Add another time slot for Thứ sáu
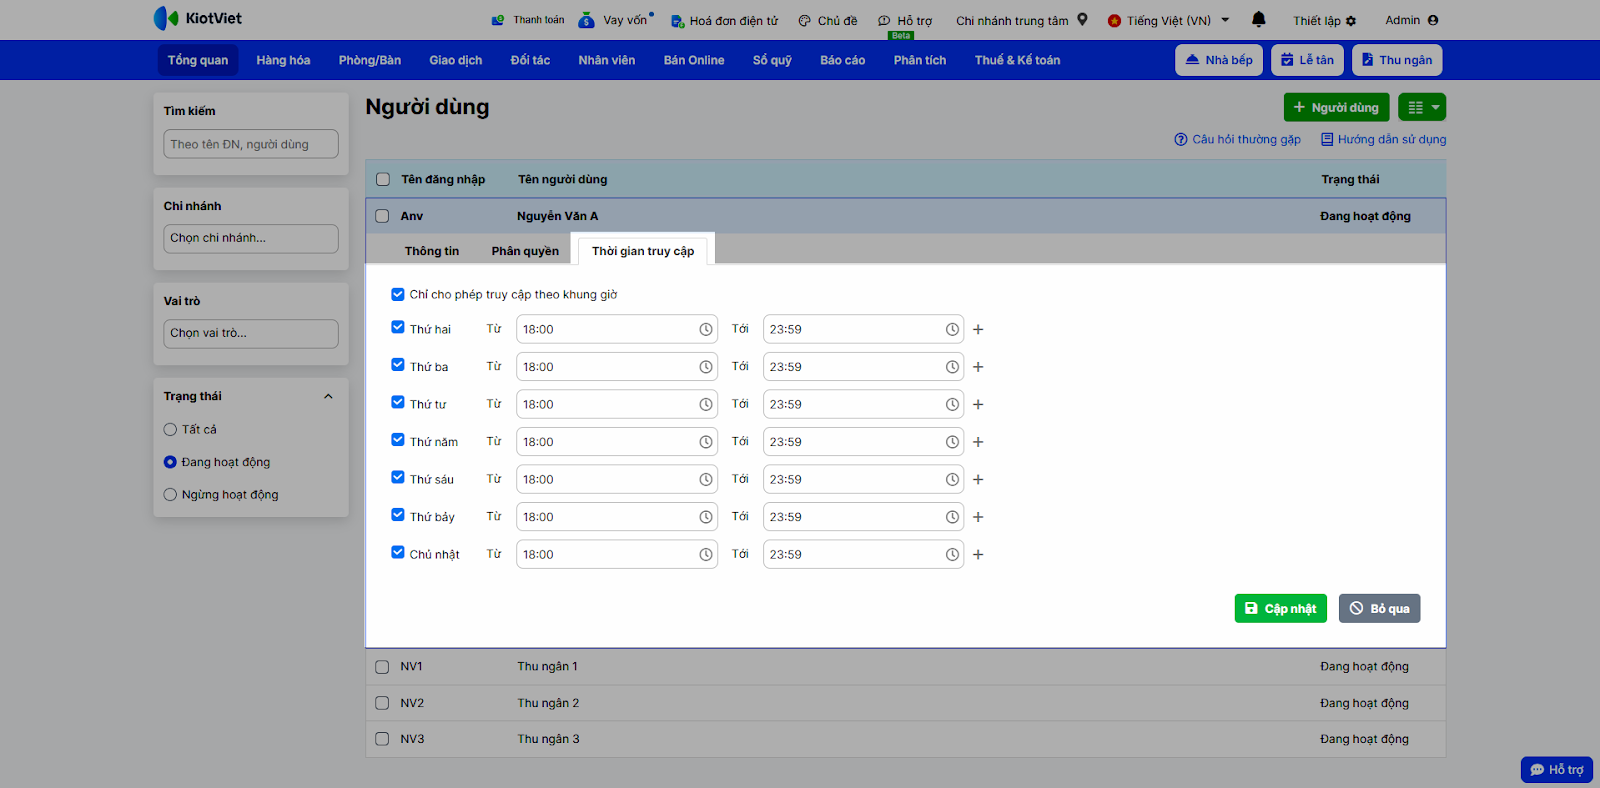The height and width of the screenshot is (788, 1600). pos(978,480)
